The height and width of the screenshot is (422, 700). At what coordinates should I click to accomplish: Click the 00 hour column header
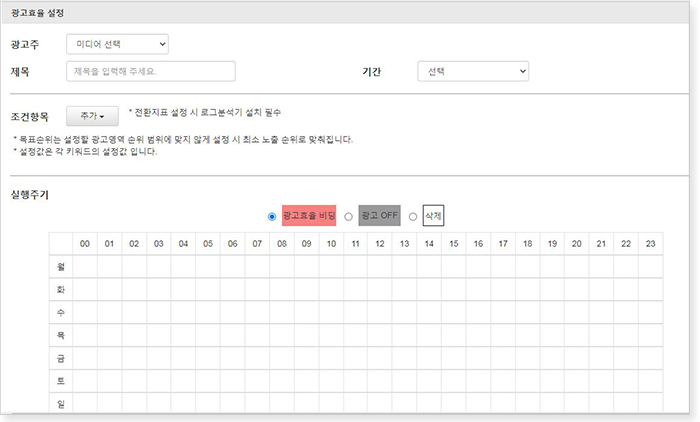[85, 244]
